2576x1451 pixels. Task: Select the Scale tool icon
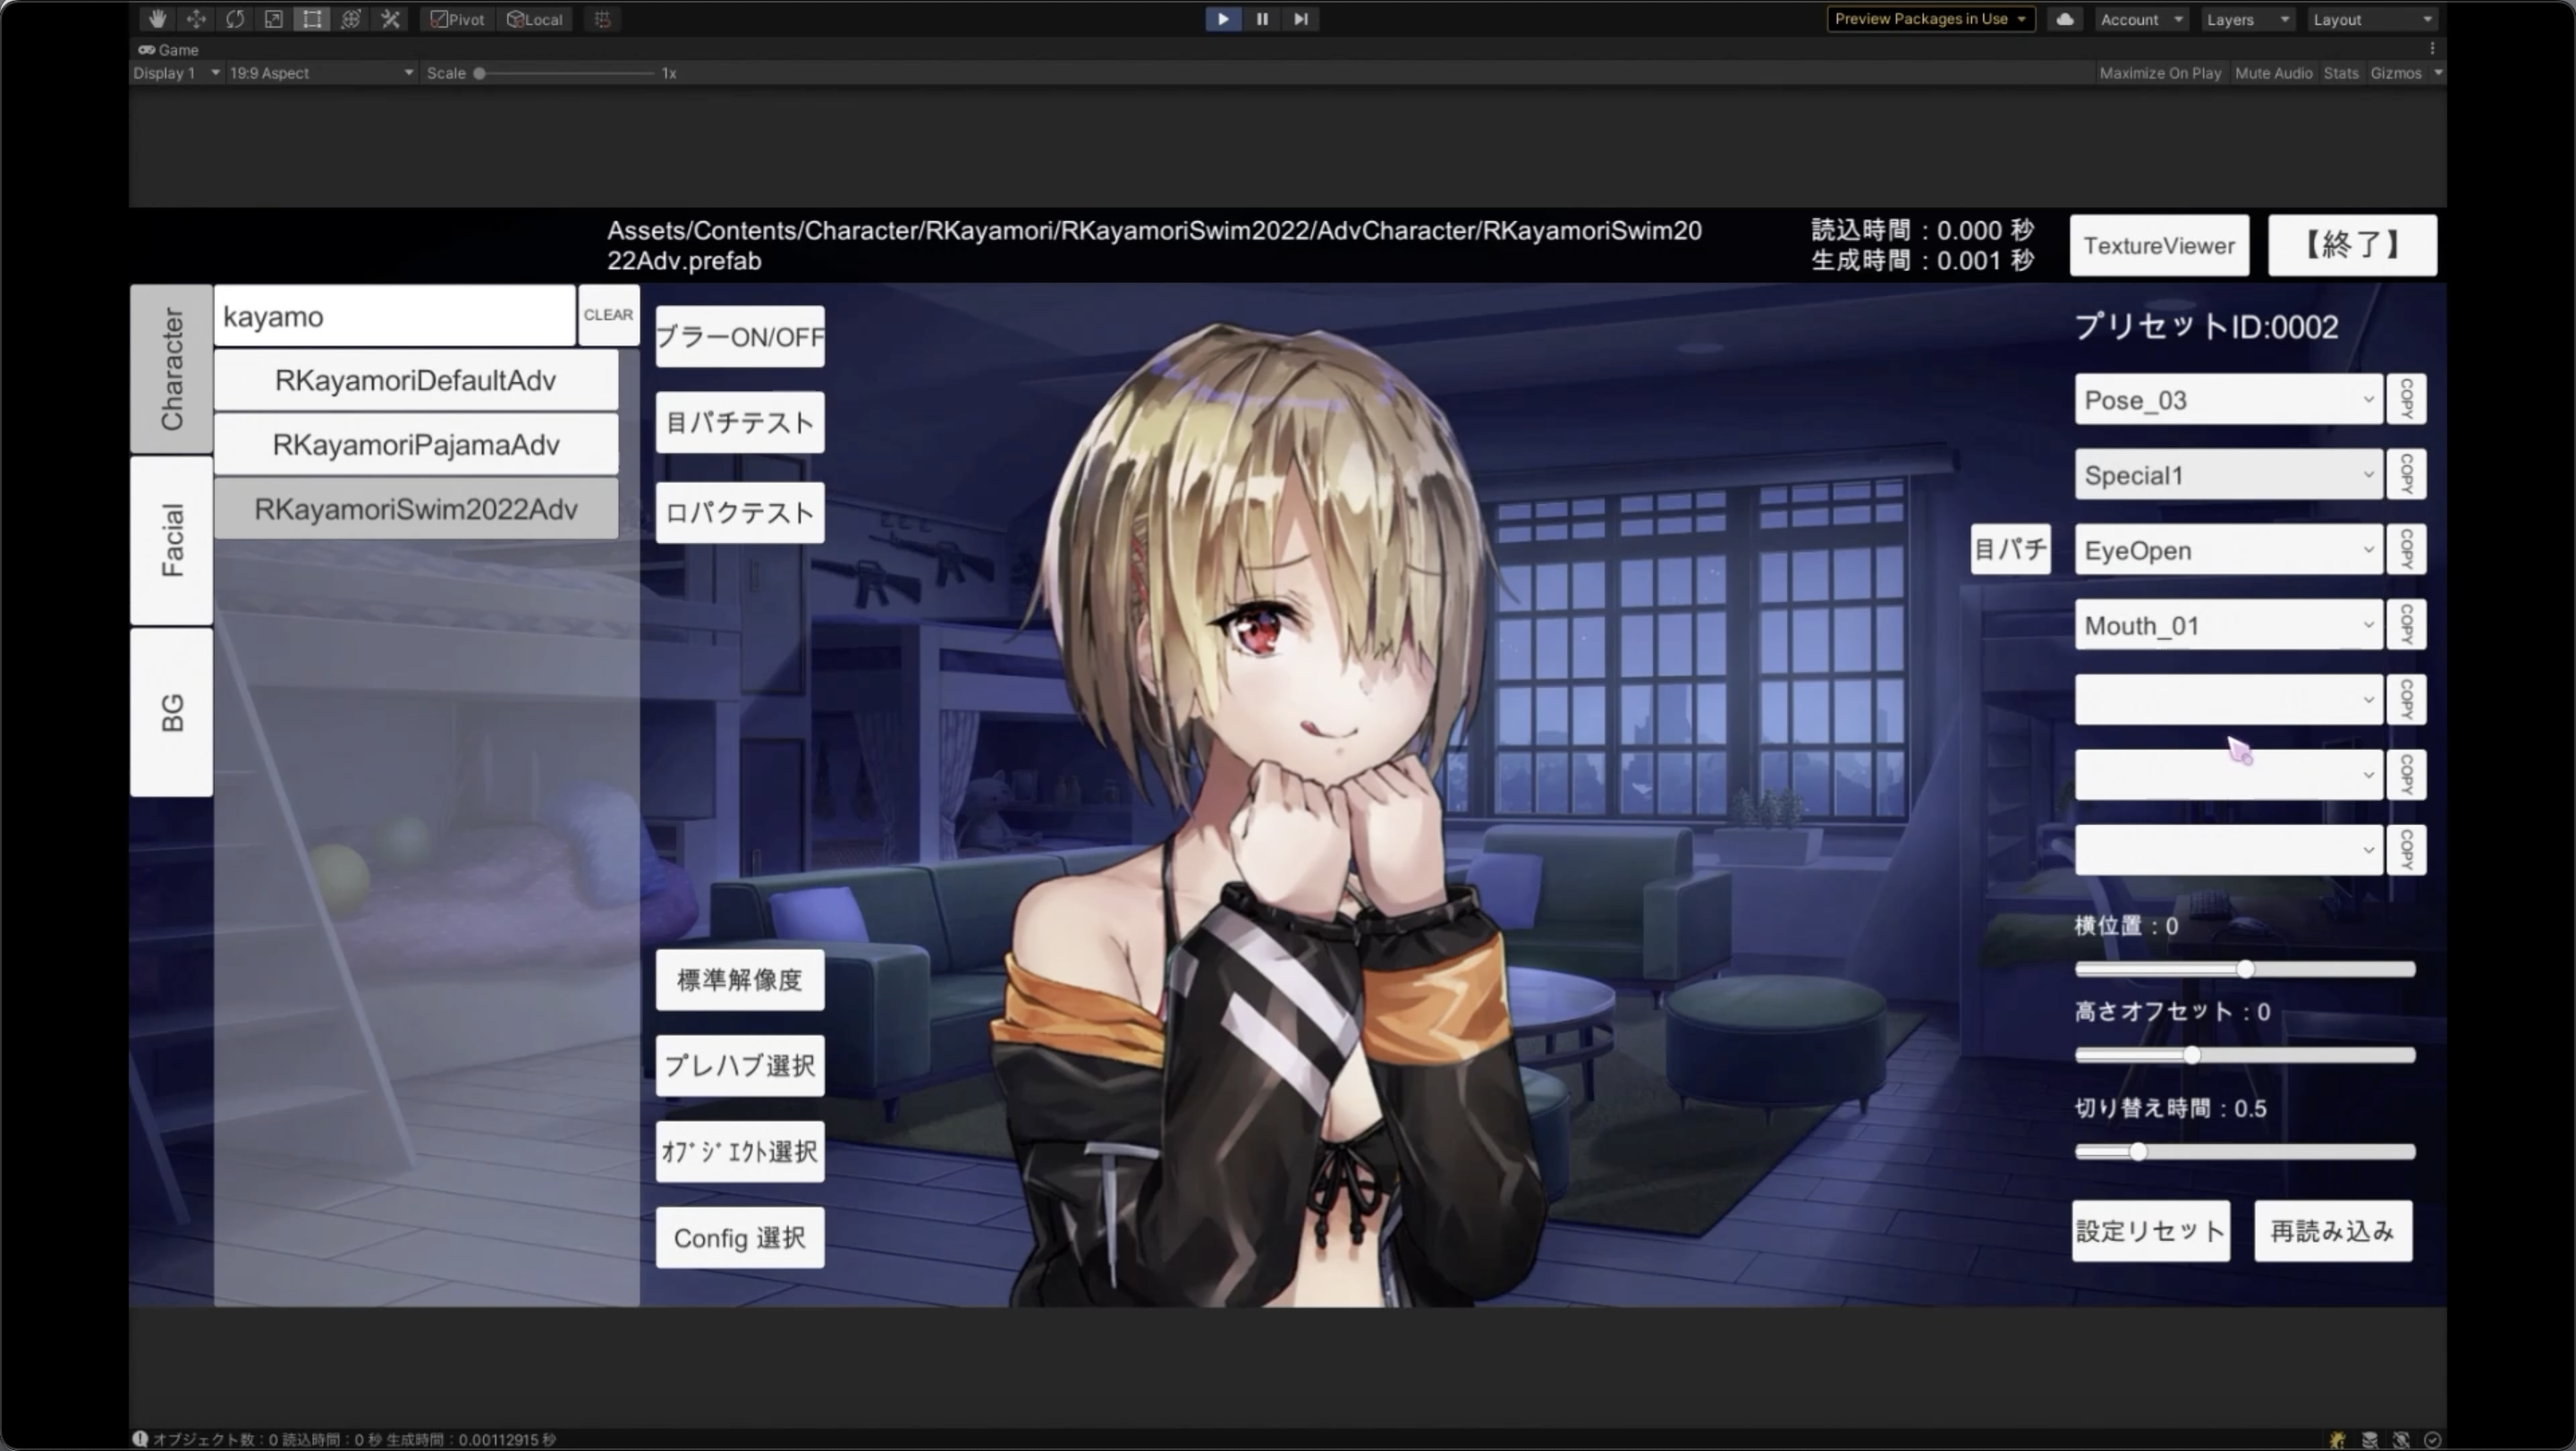coord(273,19)
